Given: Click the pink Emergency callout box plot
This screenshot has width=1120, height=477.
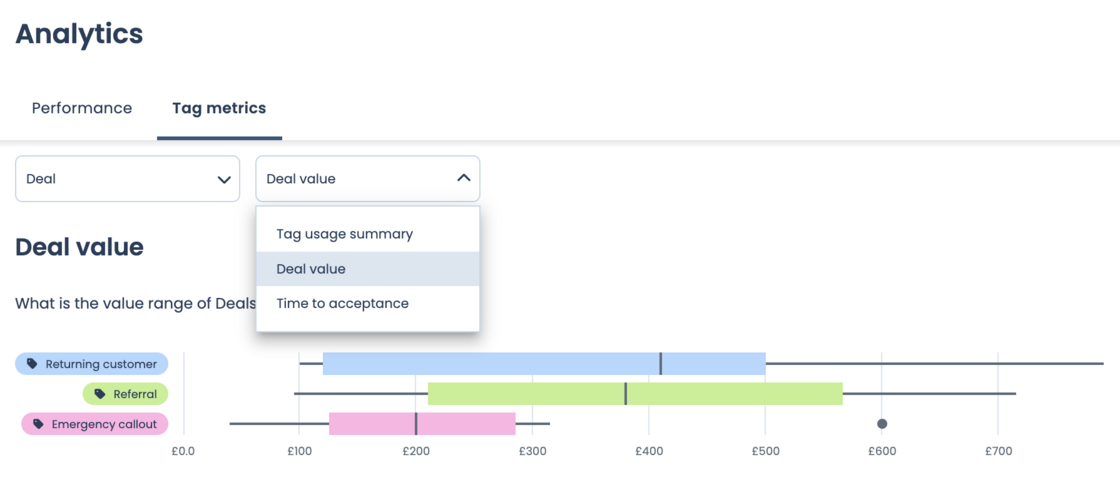Looking at the screenshot, I should pos(370,424).
